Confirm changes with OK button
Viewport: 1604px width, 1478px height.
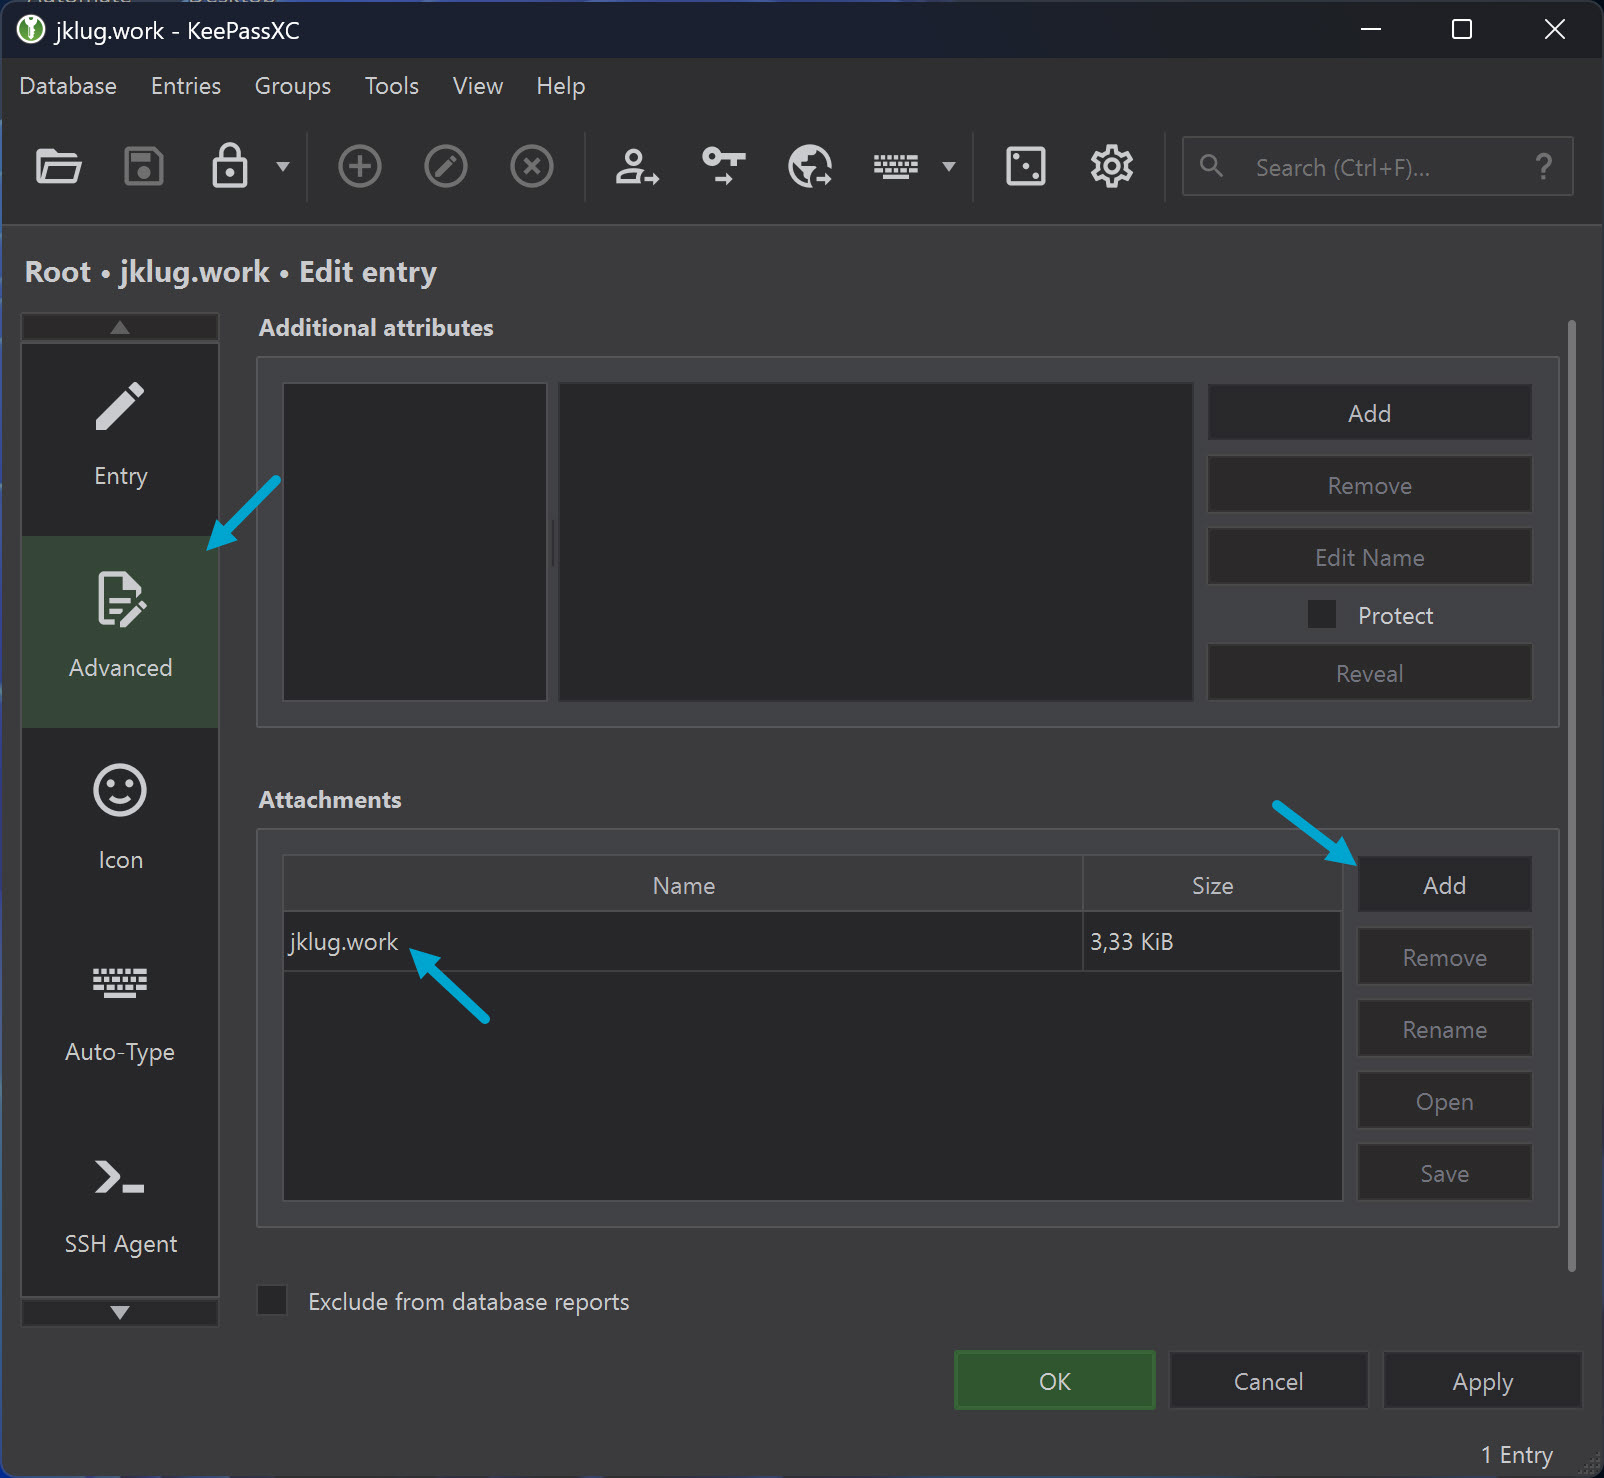coord(1054,1381)
